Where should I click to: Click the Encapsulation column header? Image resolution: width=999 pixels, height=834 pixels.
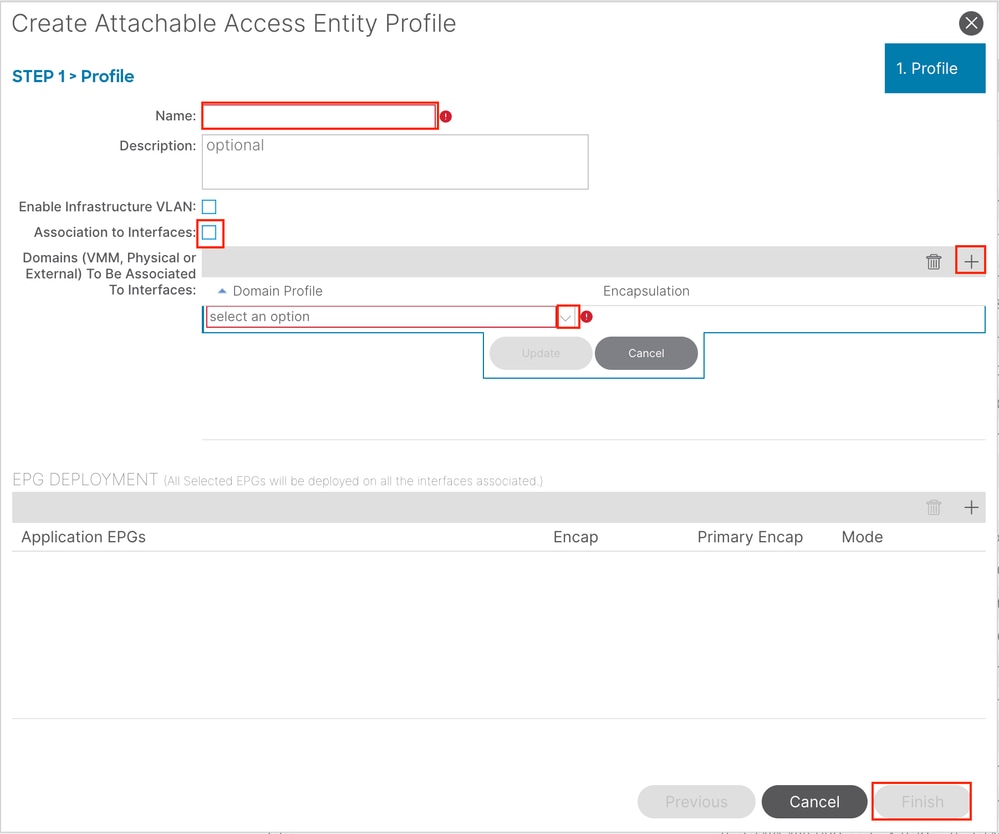pyautogui.click(x=646, y=291)
